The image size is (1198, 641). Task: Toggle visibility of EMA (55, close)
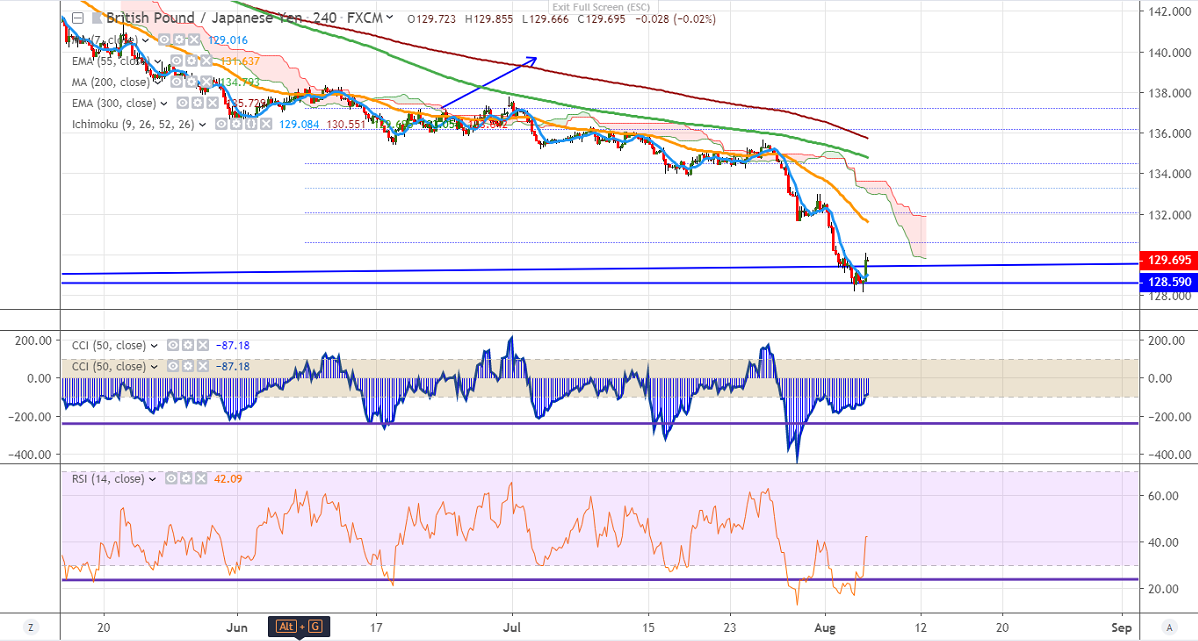click(176, 60)
